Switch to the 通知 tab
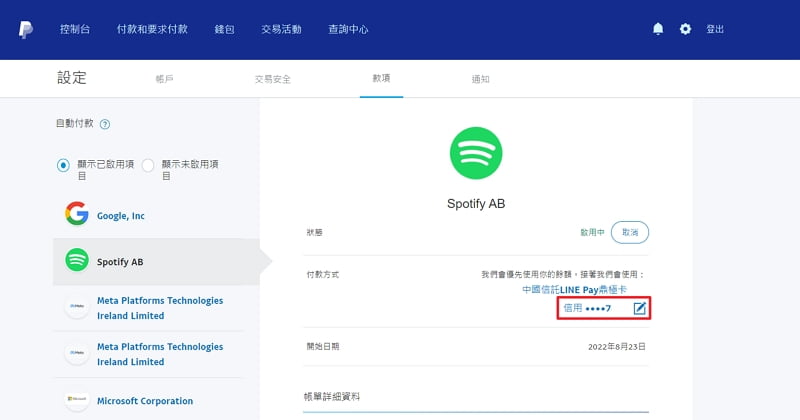The width and height of the screenshot is (800, 420). coord(480,79)
